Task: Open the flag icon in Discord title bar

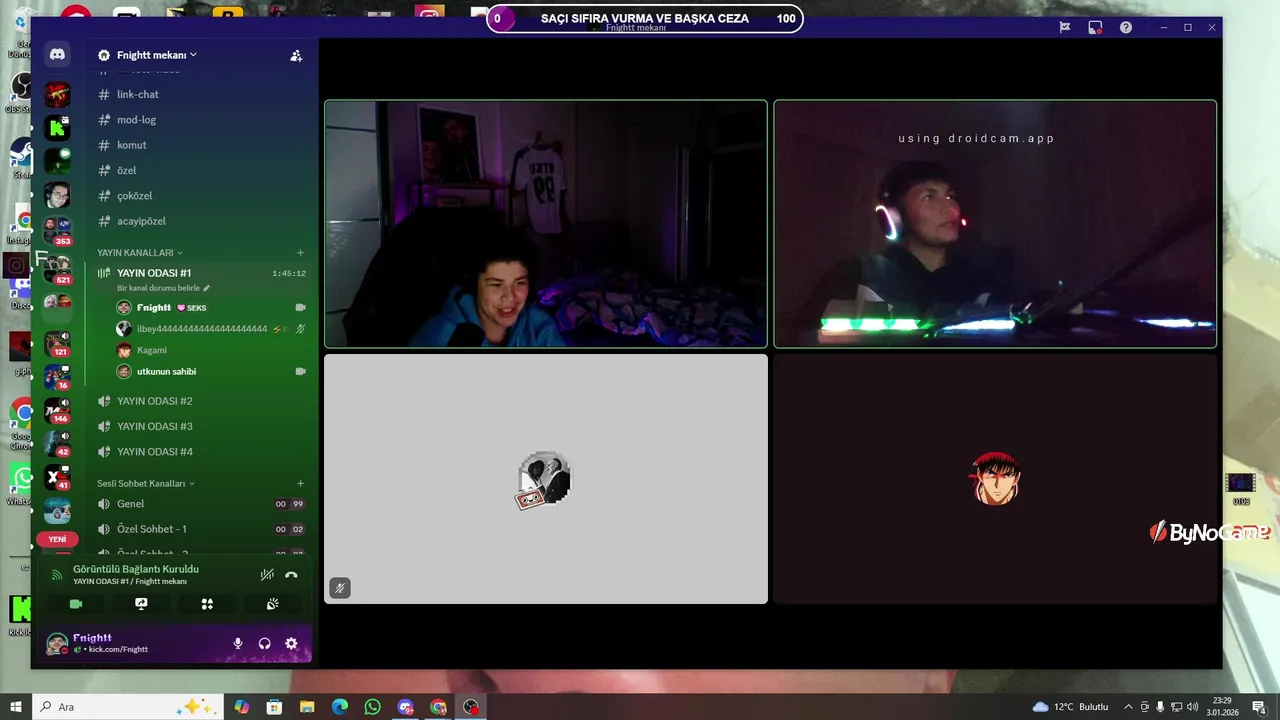Action: click(1065, 28)
